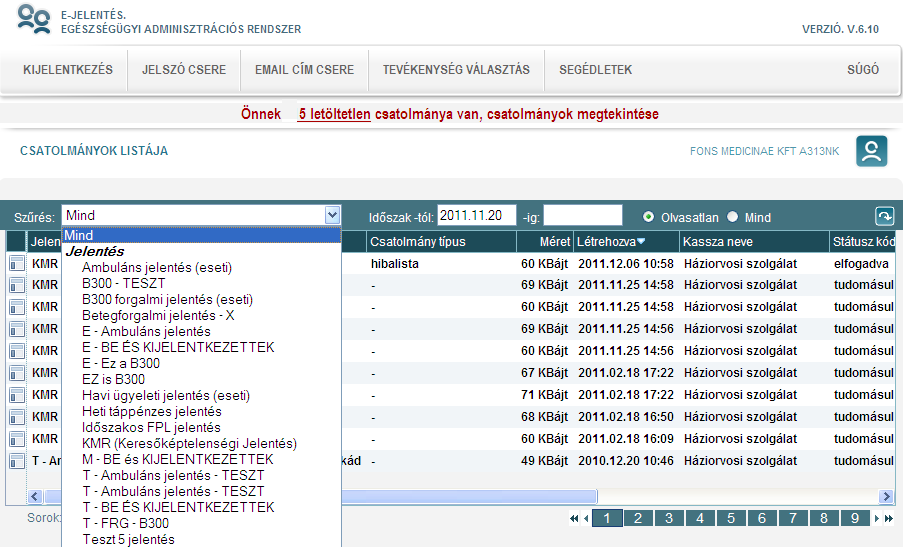This screenshot has height=547, width=903.
Task: Open row icon for 60 KBájt 14:56 entry
Action: [x=17, y=351]
